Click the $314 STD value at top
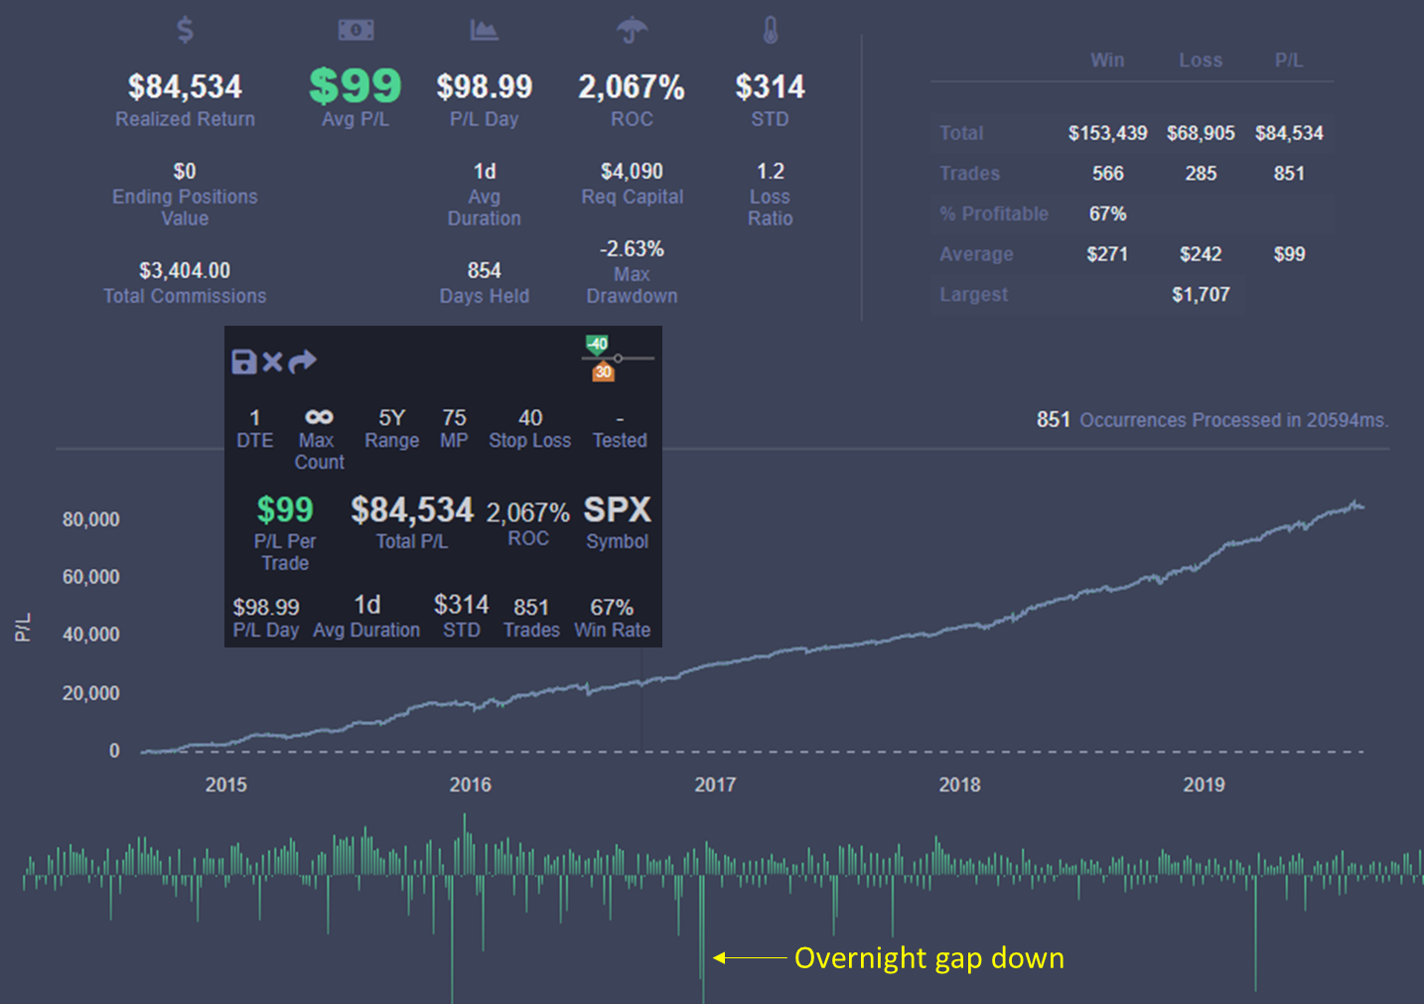Screen dimensions: 1424x1004 (770, 87)
